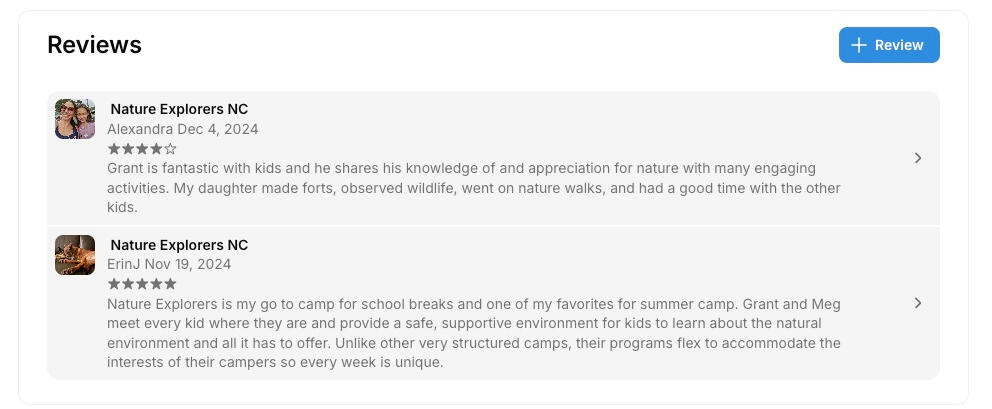Open Nature Explorers NC title above Alexandra

[x=179, y=109]
